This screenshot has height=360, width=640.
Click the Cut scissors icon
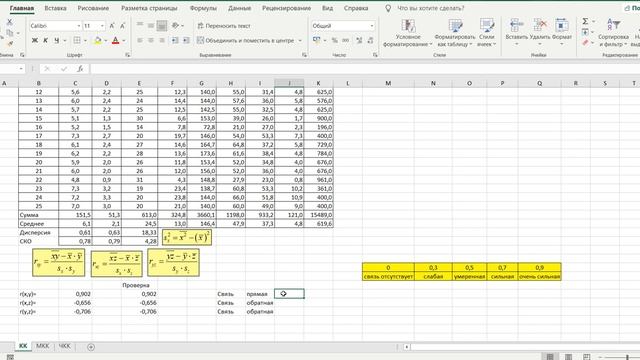coord(9,22)
